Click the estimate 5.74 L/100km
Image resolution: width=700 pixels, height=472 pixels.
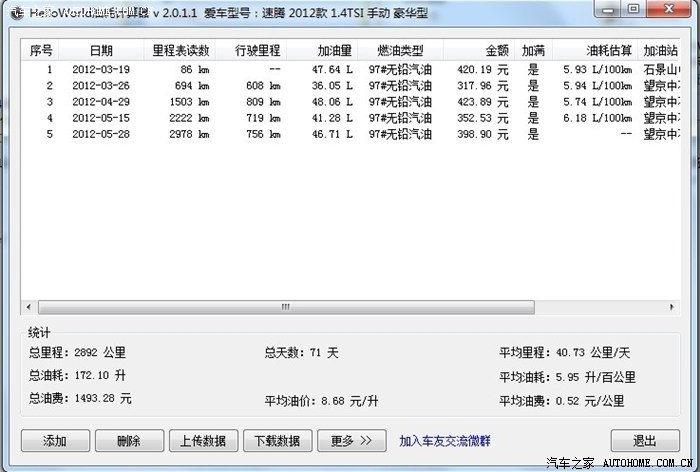point(597,102)
